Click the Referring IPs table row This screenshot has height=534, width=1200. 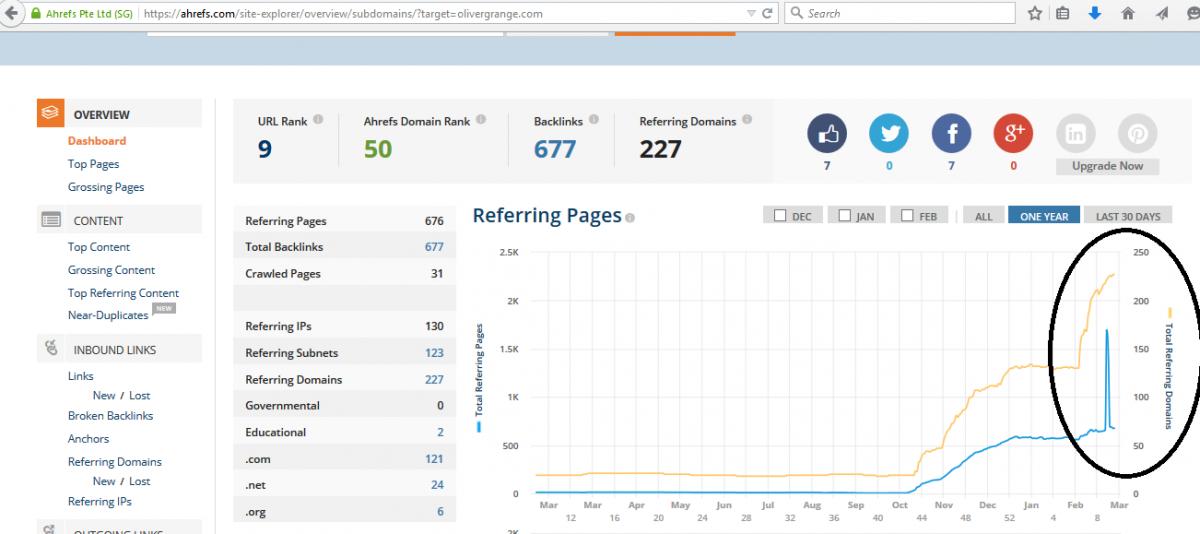(x=344, y=327)
